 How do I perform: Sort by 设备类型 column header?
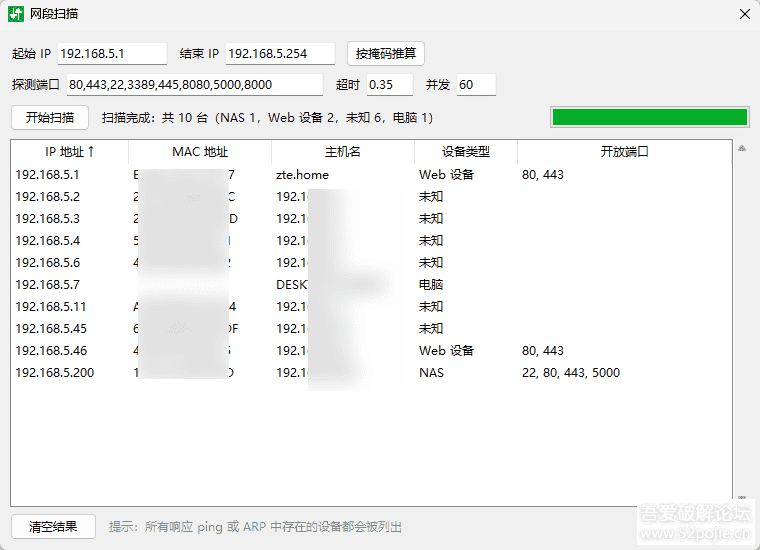pos(466,152)
